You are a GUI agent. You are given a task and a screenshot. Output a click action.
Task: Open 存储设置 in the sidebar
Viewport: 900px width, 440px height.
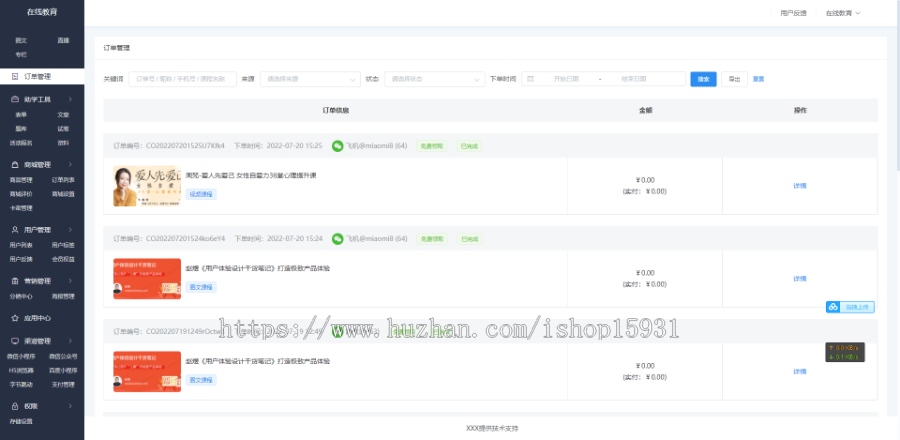pyautogui.click(x=21, y=422)
